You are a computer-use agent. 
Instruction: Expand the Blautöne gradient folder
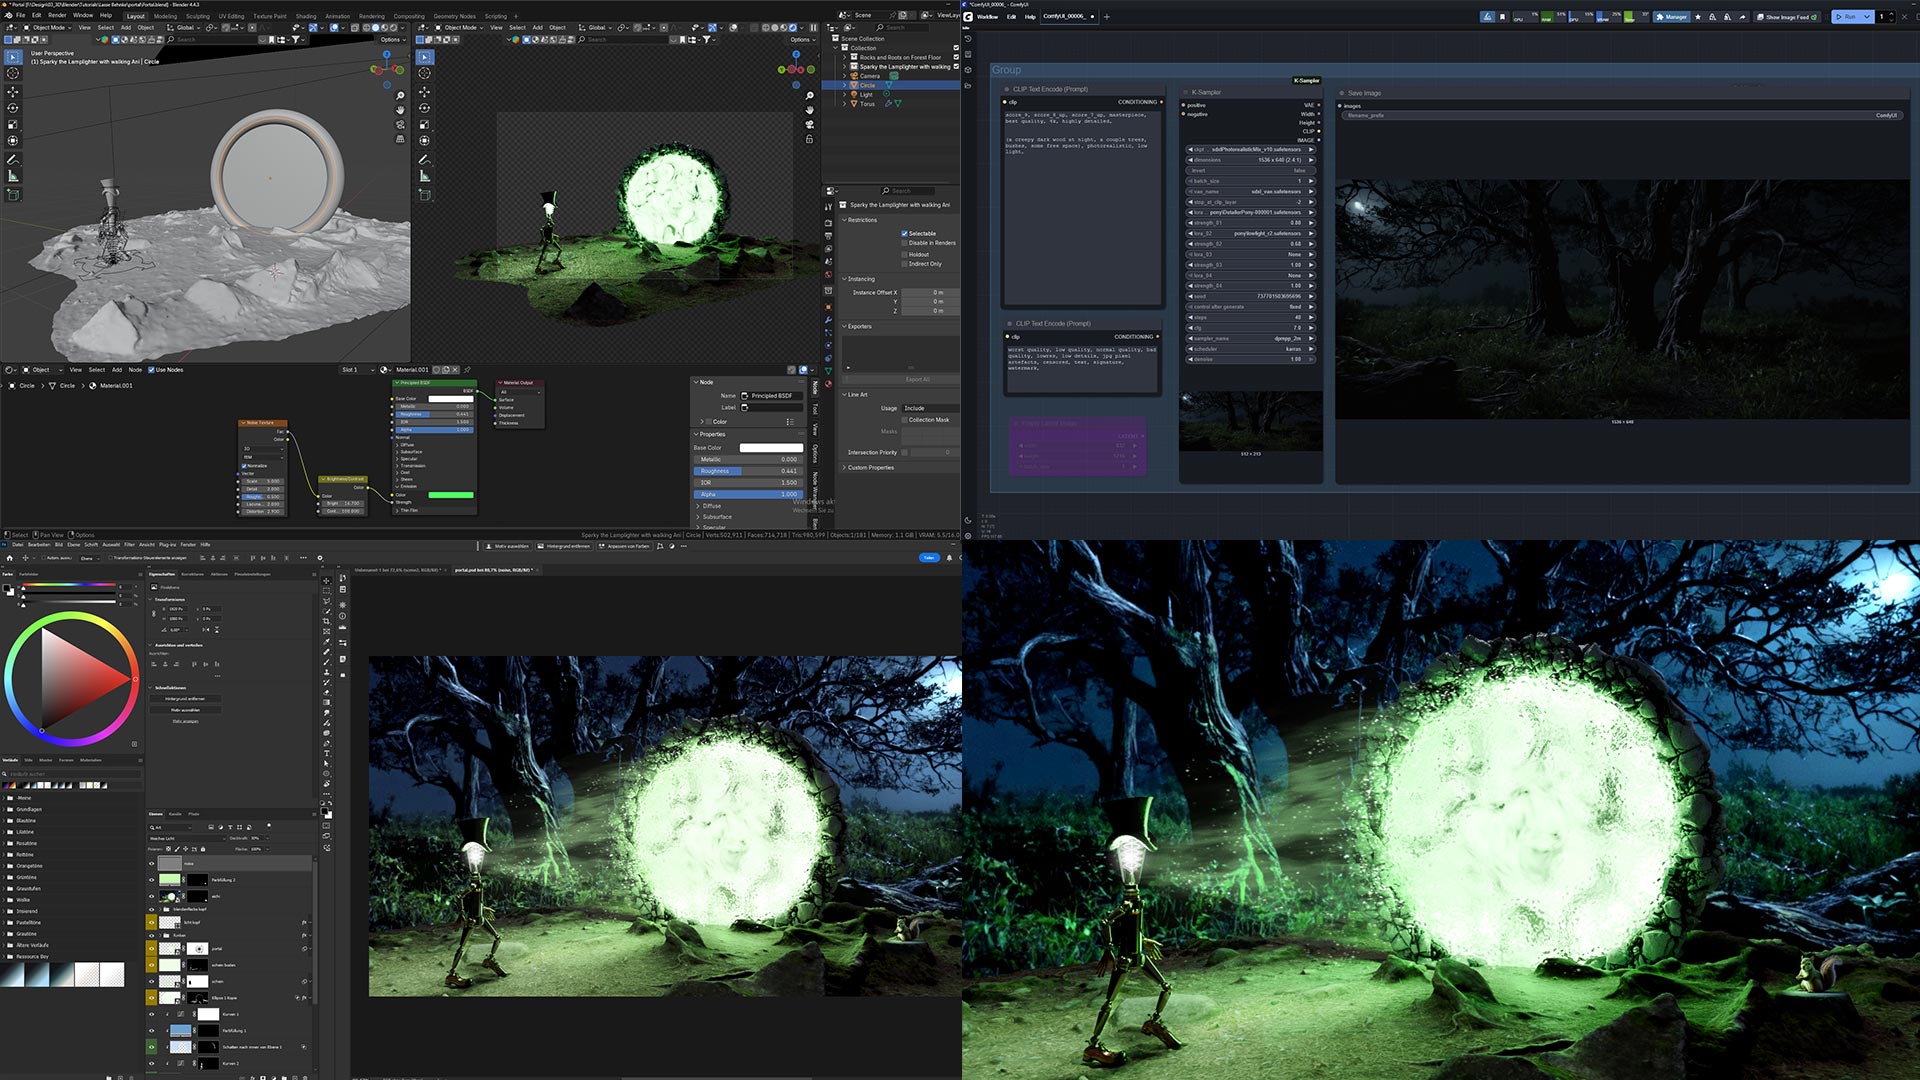tap(4, 821)
